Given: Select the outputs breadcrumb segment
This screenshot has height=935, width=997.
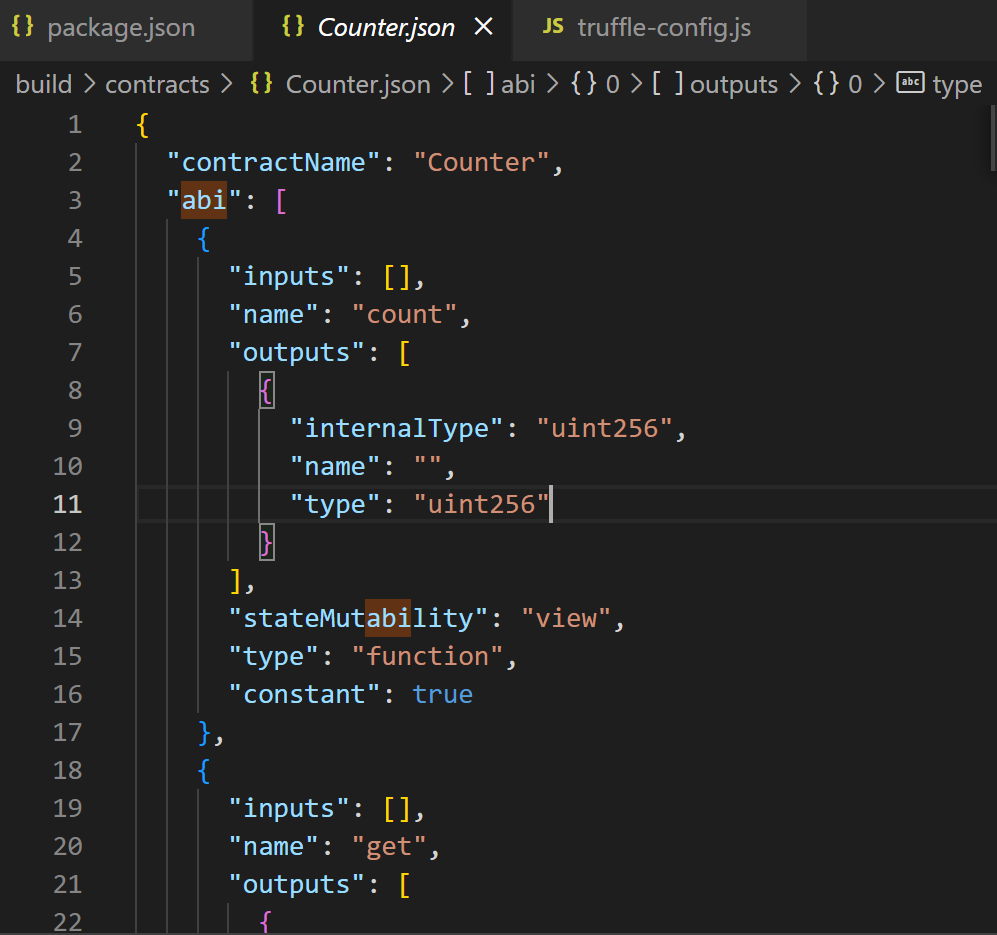Looking at the screenshot, I should [734, 84].
